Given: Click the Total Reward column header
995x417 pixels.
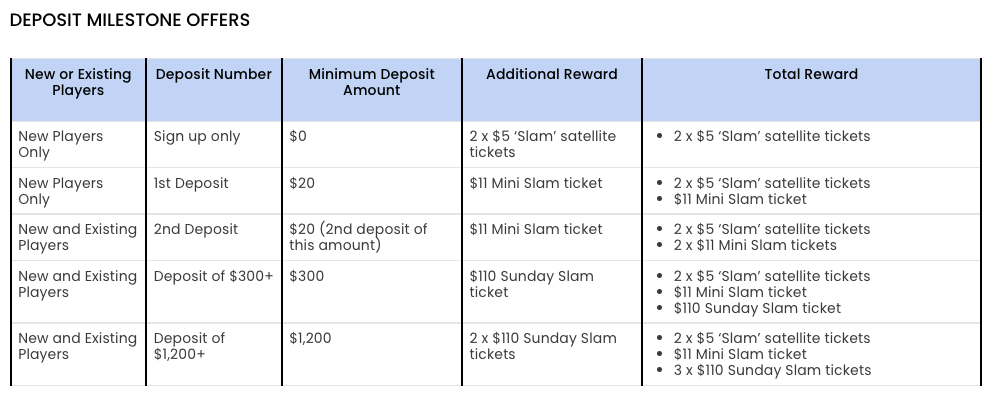Looking at the screenshot, I should 811,74.
